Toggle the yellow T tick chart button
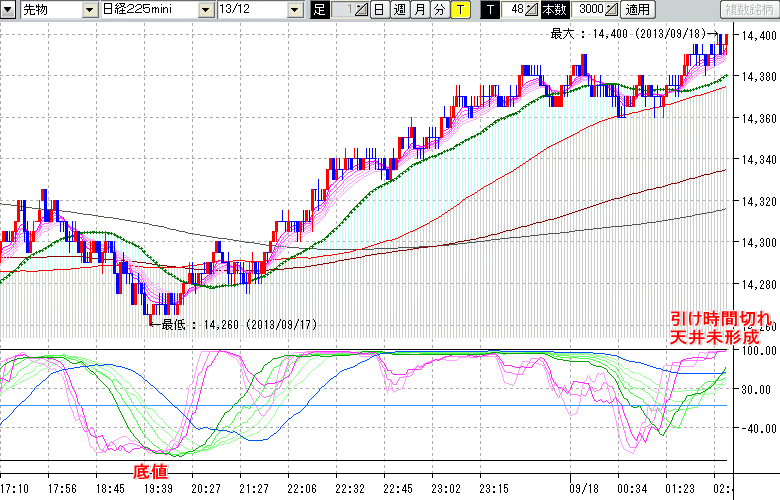Image resolution: width=780 pixels, height=500 pixels. [x=459, y=10]
